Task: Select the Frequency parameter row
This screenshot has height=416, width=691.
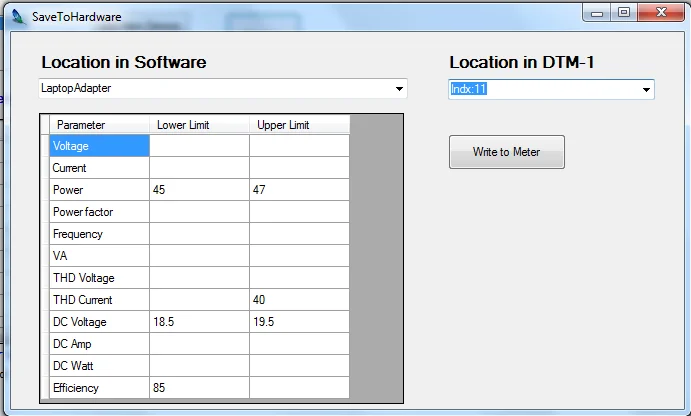Action: 99,234
